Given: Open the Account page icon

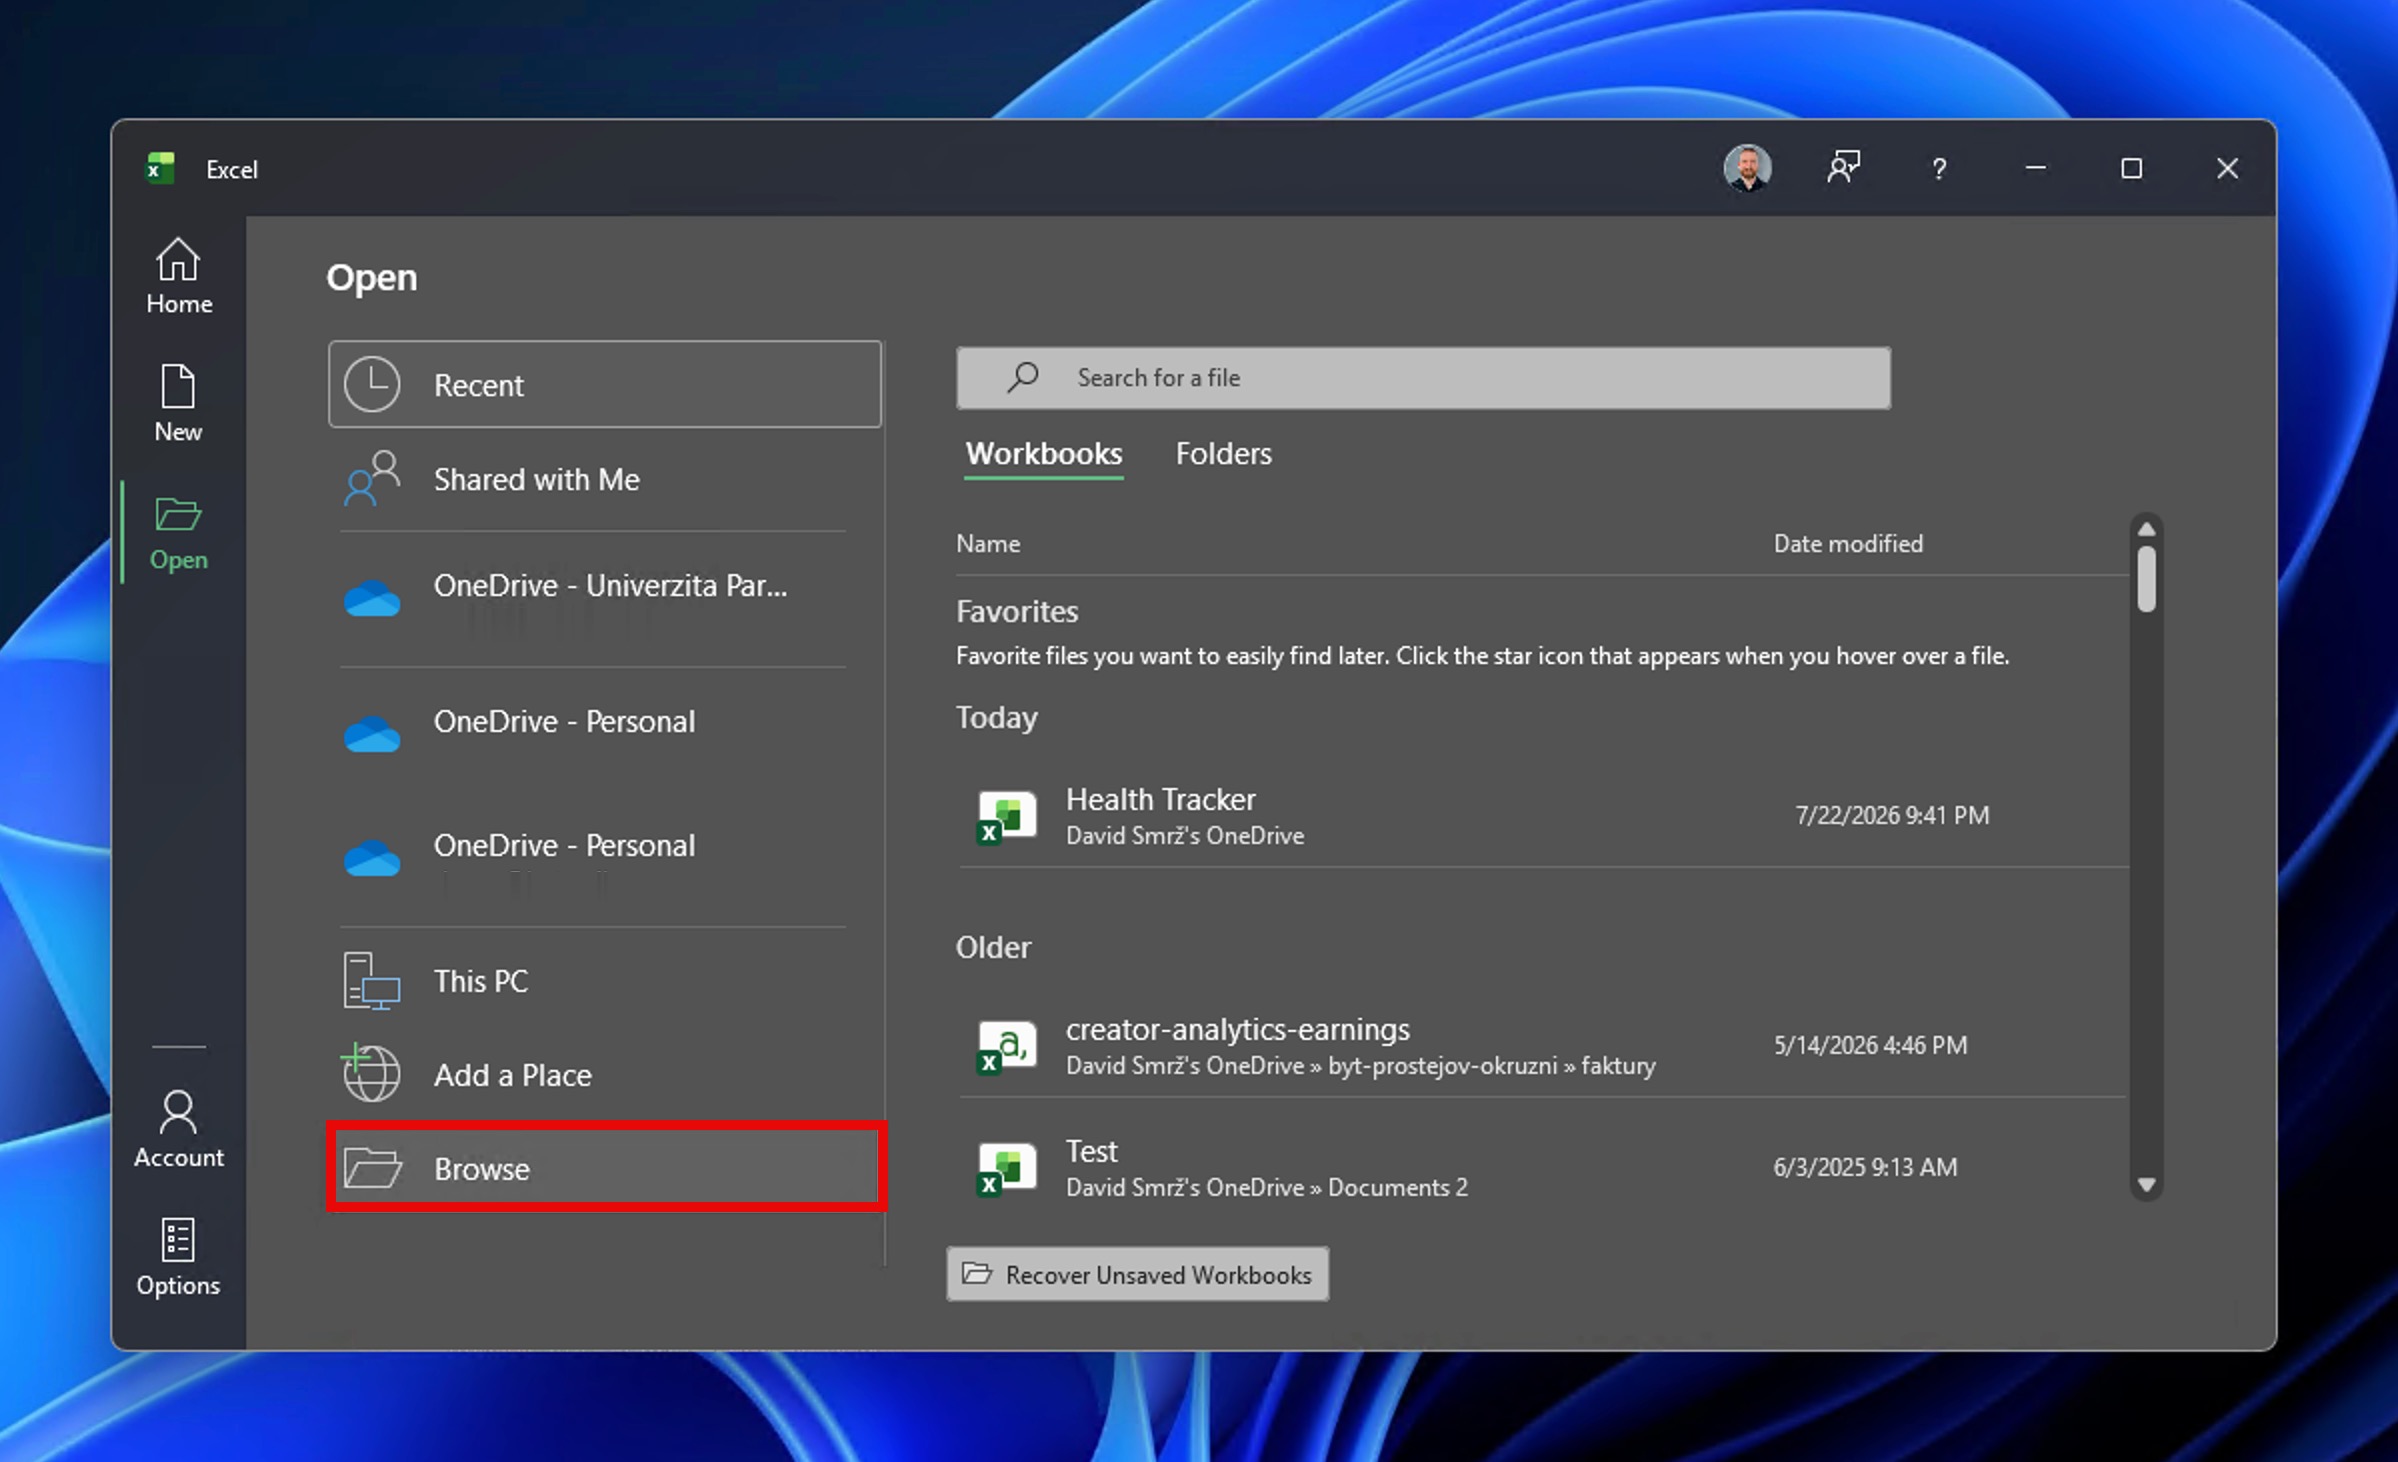Looking at the screenshot, I should [178, 1112].
